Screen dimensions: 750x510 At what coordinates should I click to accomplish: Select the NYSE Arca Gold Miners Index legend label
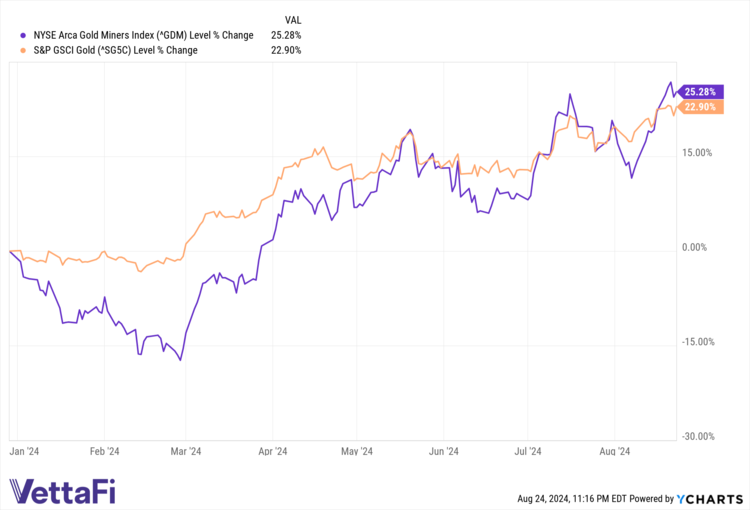point(129,36)
